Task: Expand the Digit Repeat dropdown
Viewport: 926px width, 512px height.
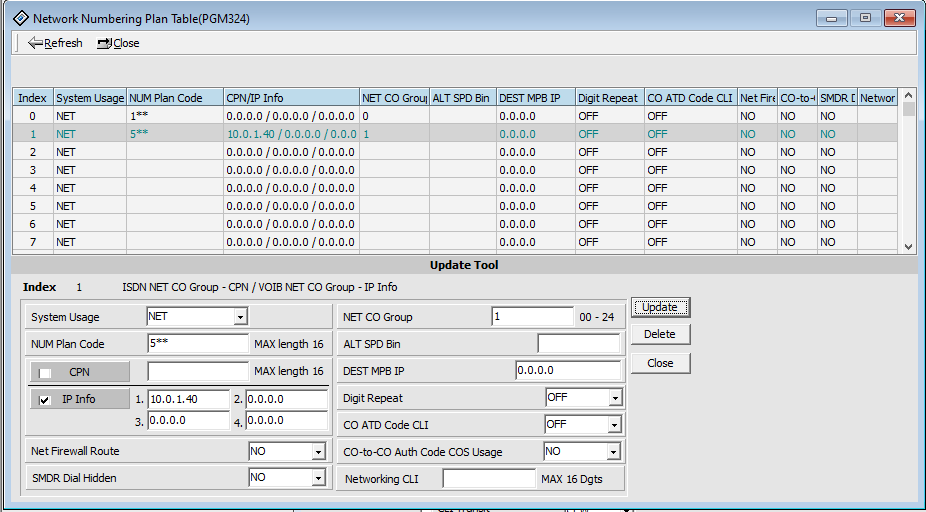Action: click(x=614, y=398)
